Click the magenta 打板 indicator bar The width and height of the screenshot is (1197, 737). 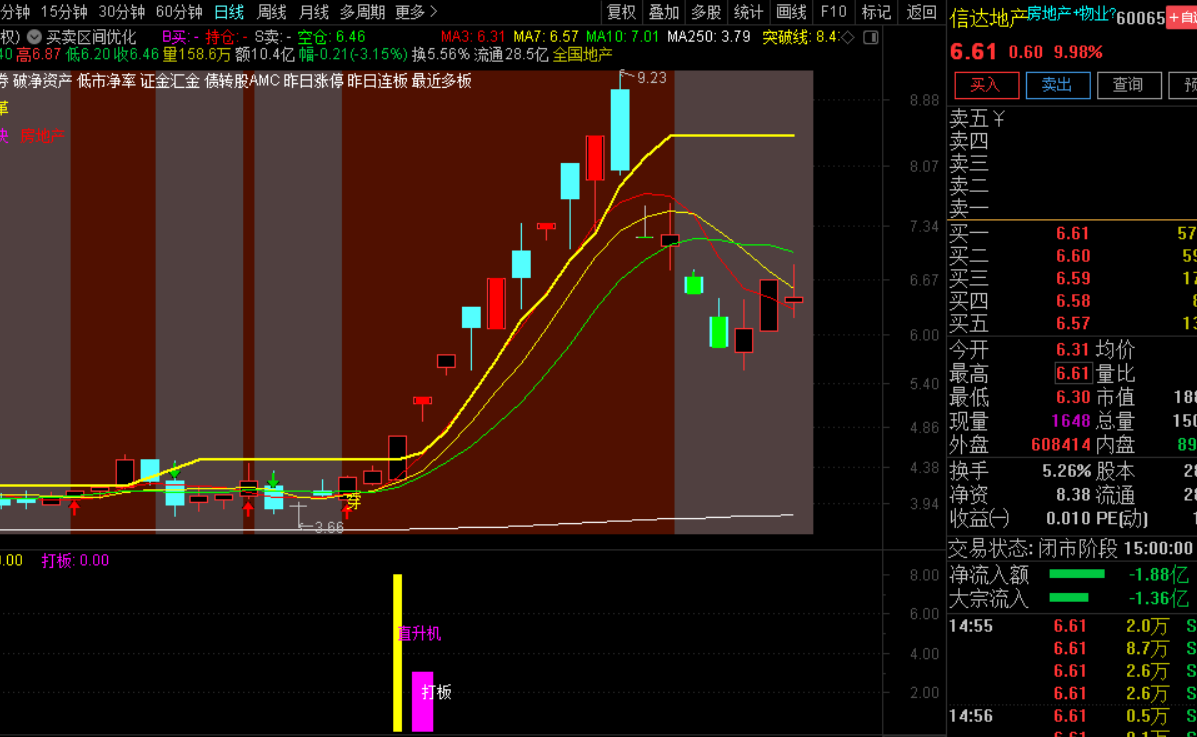coord(423,701)
